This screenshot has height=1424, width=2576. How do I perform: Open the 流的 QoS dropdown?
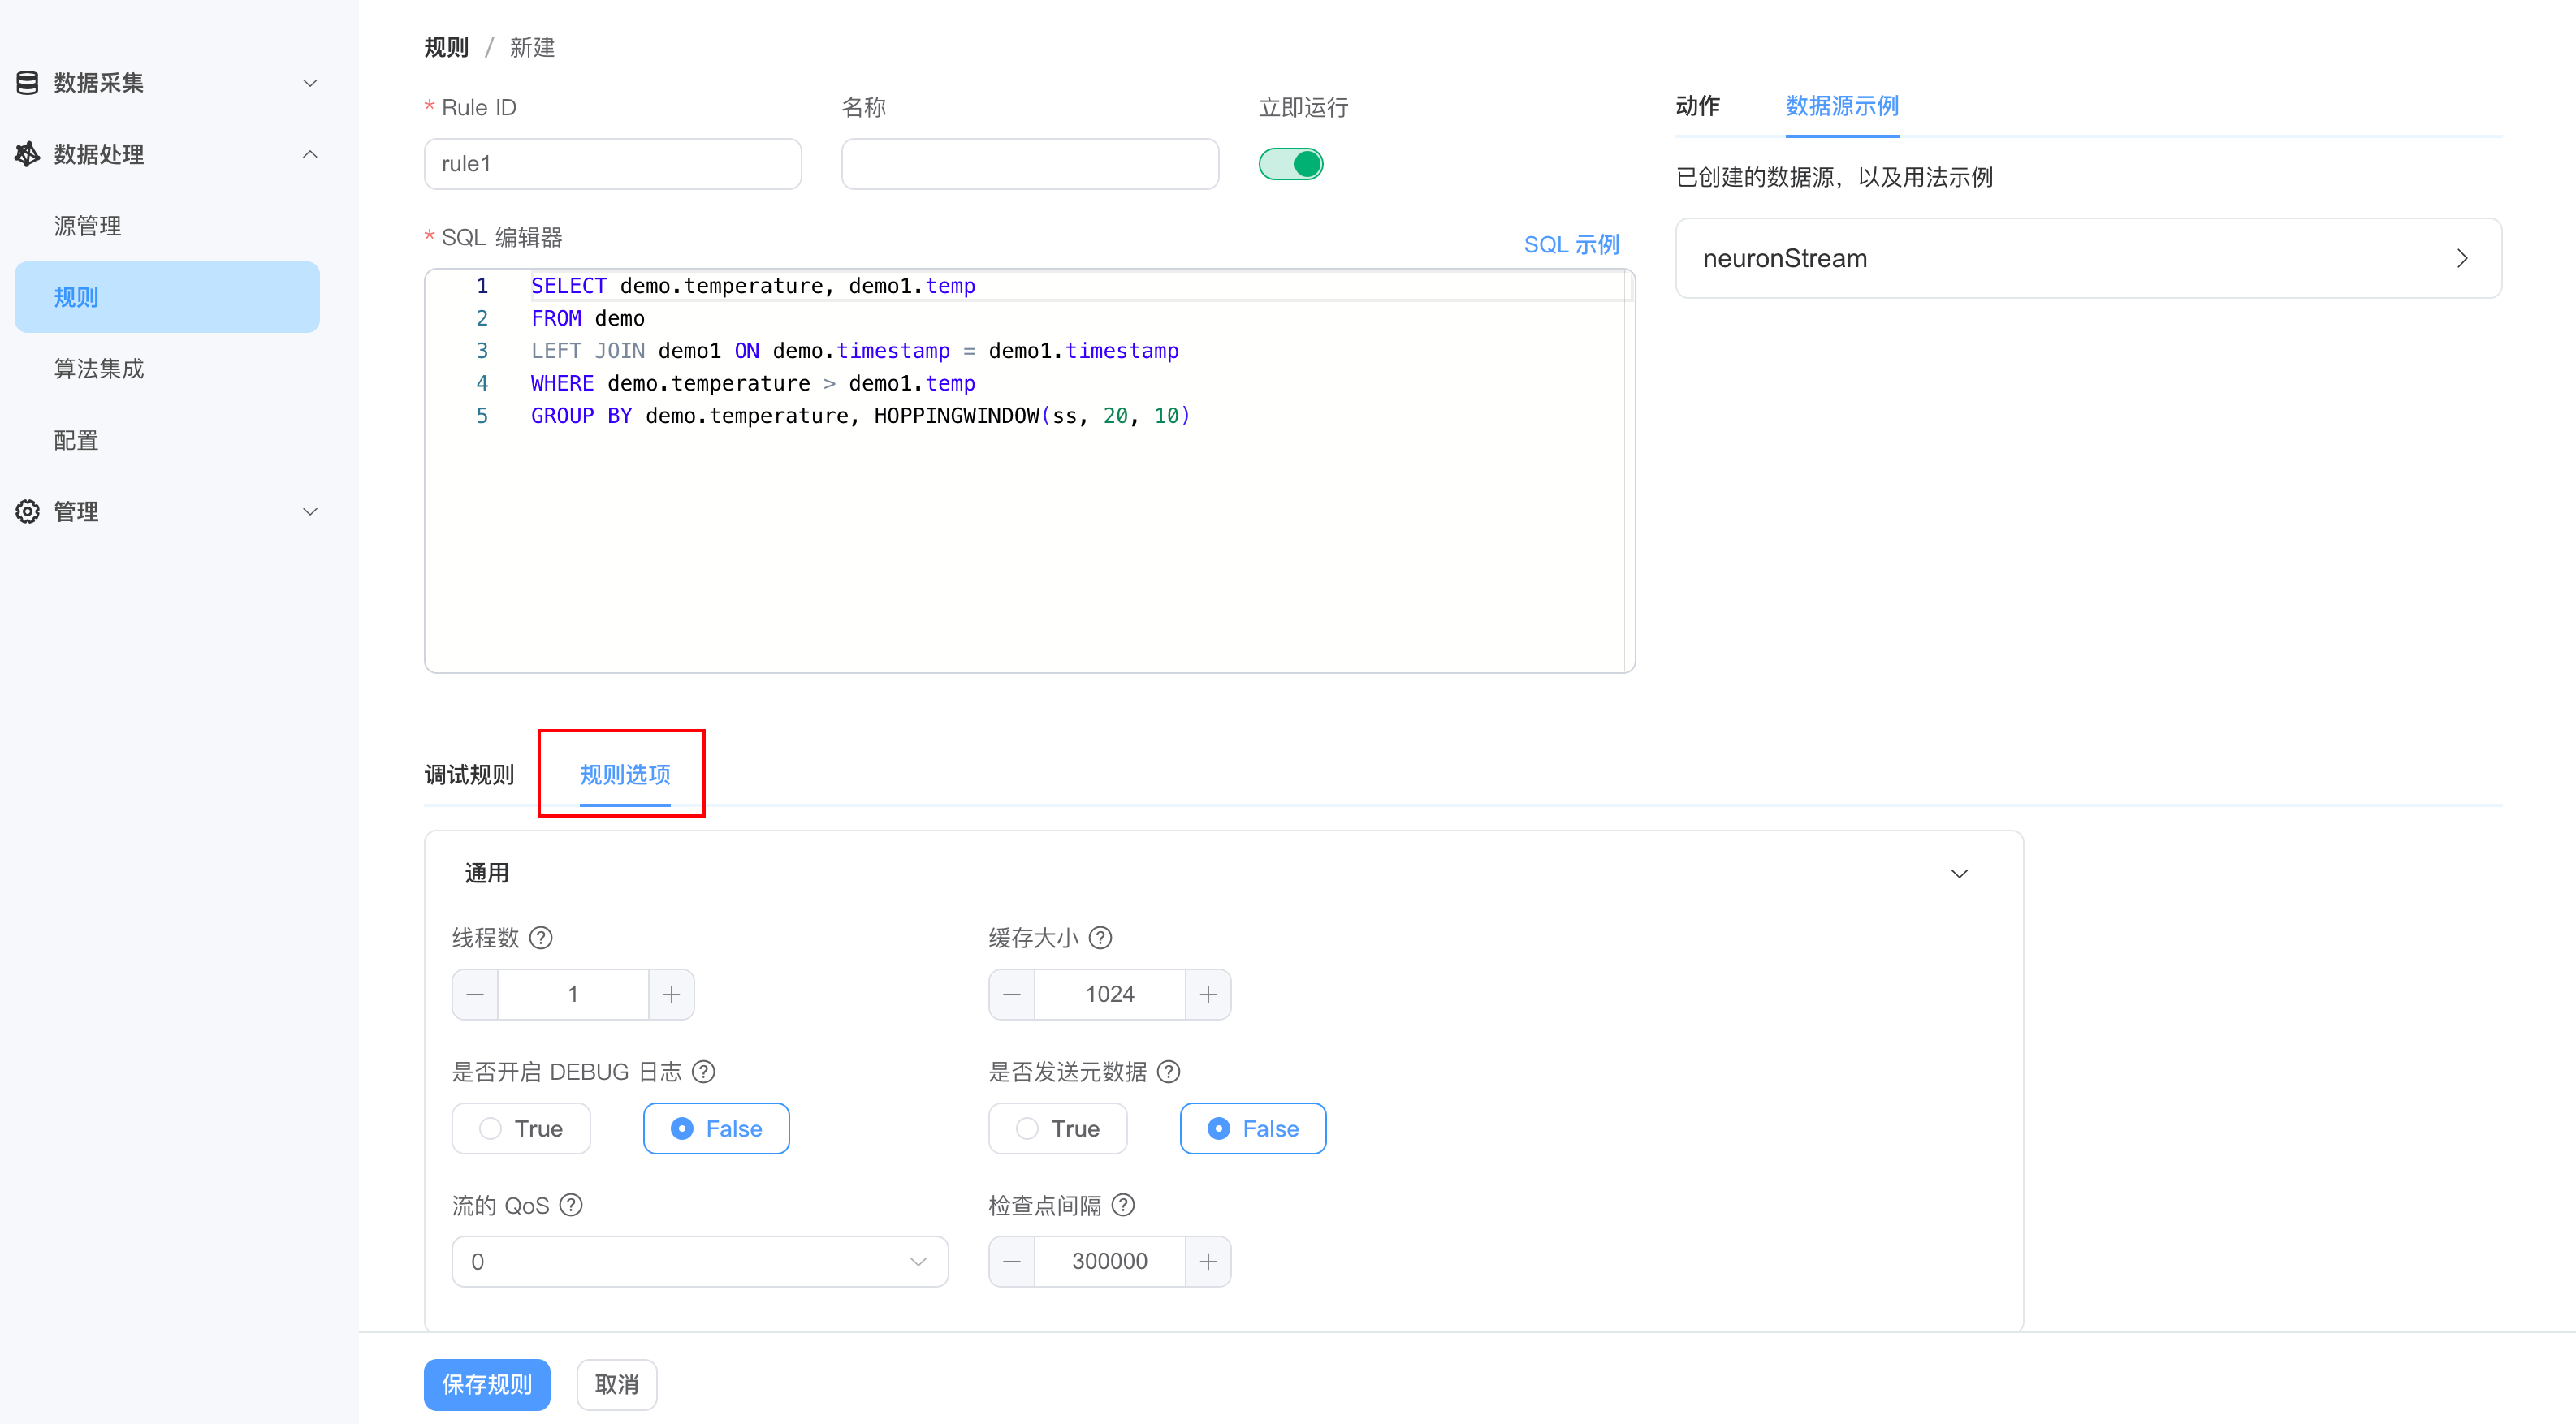pyautogui.click(x=700, y=1261)
